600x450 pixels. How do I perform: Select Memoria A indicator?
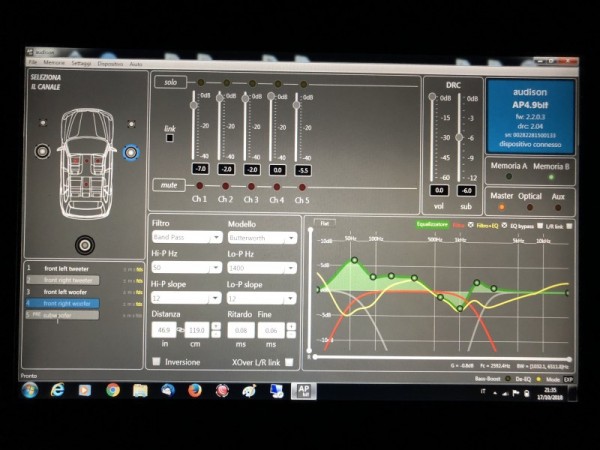tap(509, 176)
